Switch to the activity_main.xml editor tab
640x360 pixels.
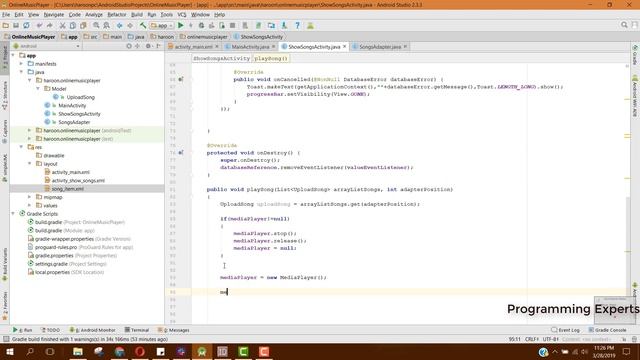(193, 47)
